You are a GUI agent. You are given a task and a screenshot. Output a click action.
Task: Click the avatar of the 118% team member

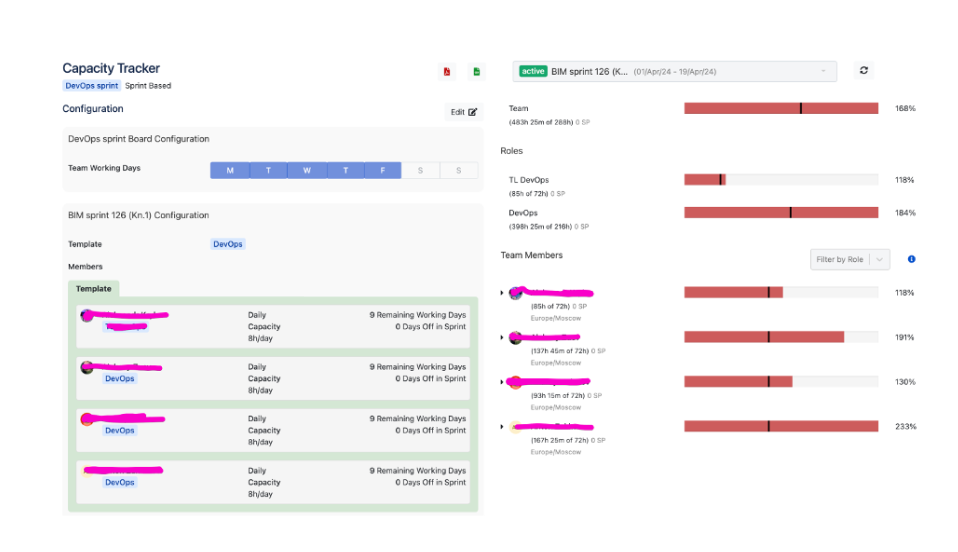click(x=516, y=293)
